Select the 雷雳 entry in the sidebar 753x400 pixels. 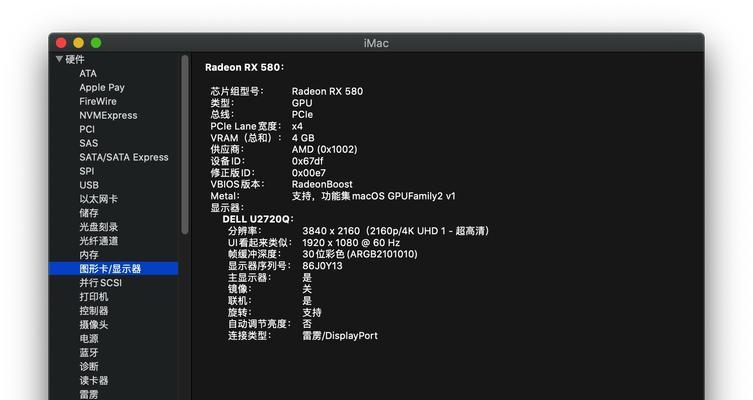[x=89, y=394]
